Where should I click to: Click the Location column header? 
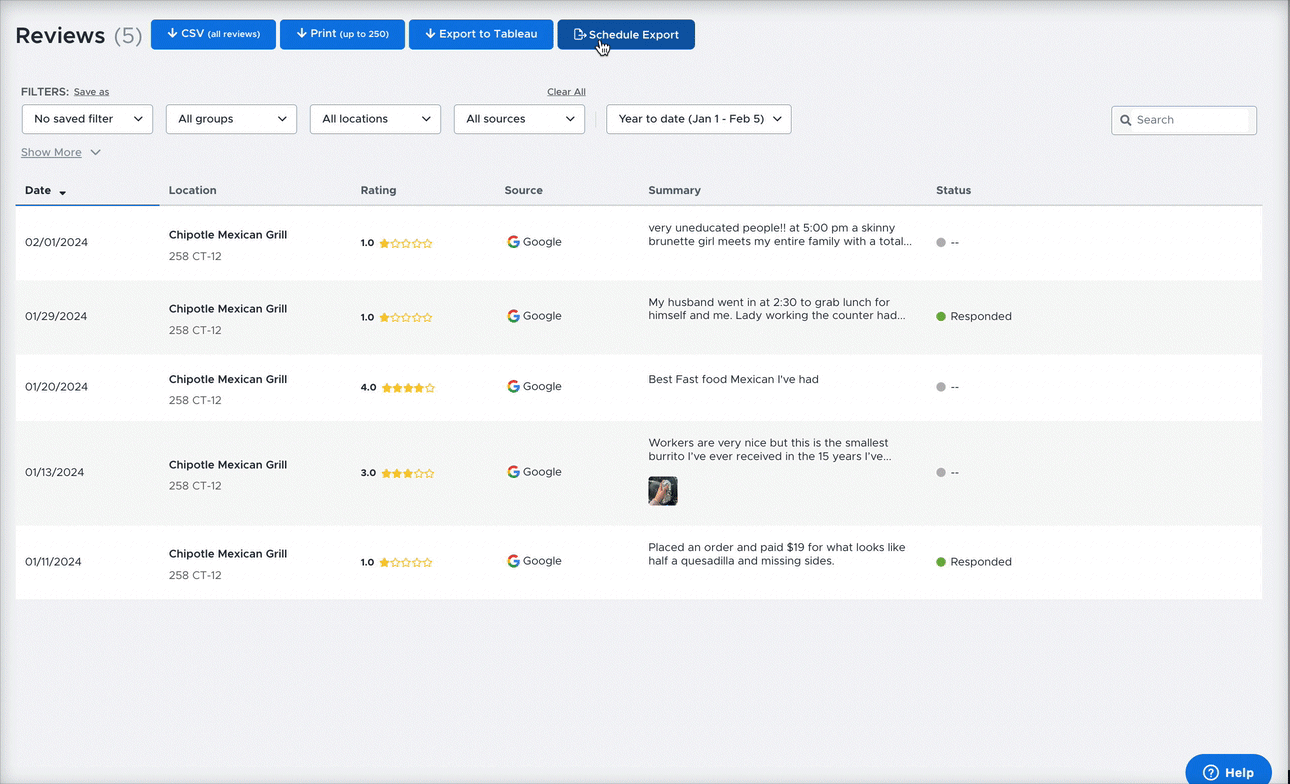pyautogui.click(x=192, y=190)
